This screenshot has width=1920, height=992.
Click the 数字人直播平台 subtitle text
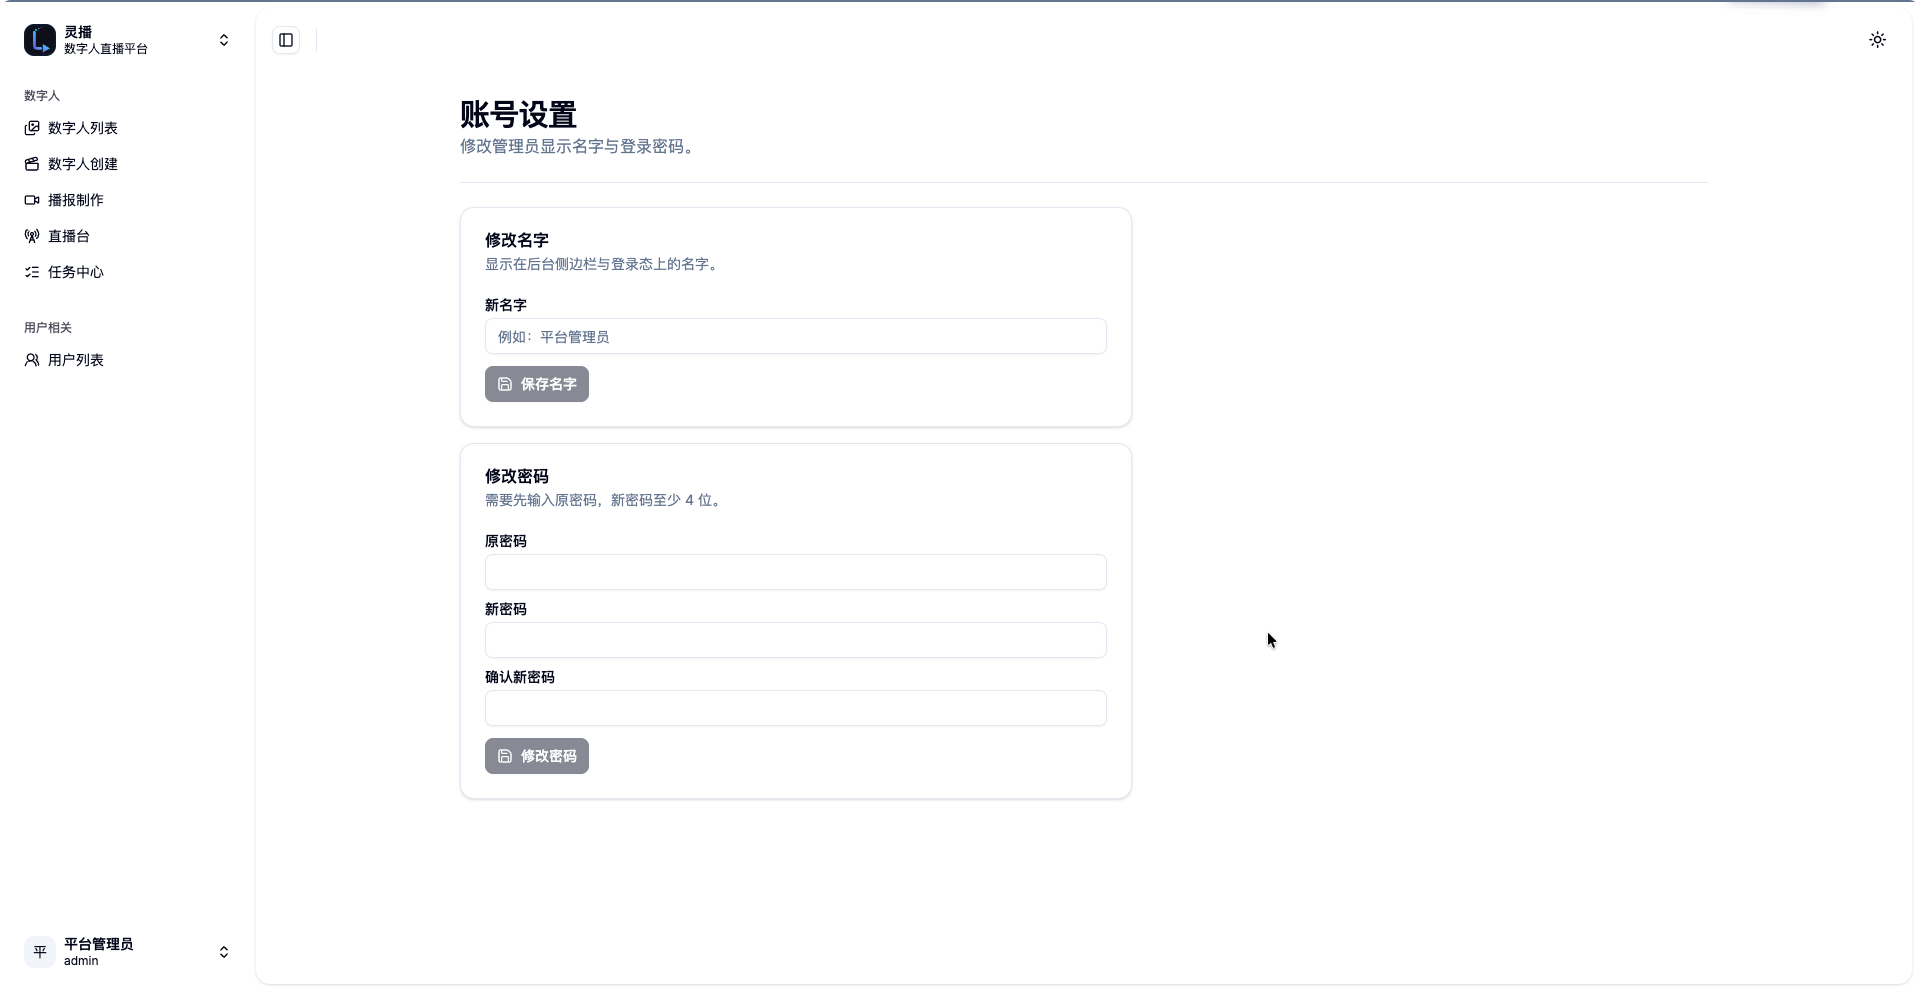pos(106,49)
